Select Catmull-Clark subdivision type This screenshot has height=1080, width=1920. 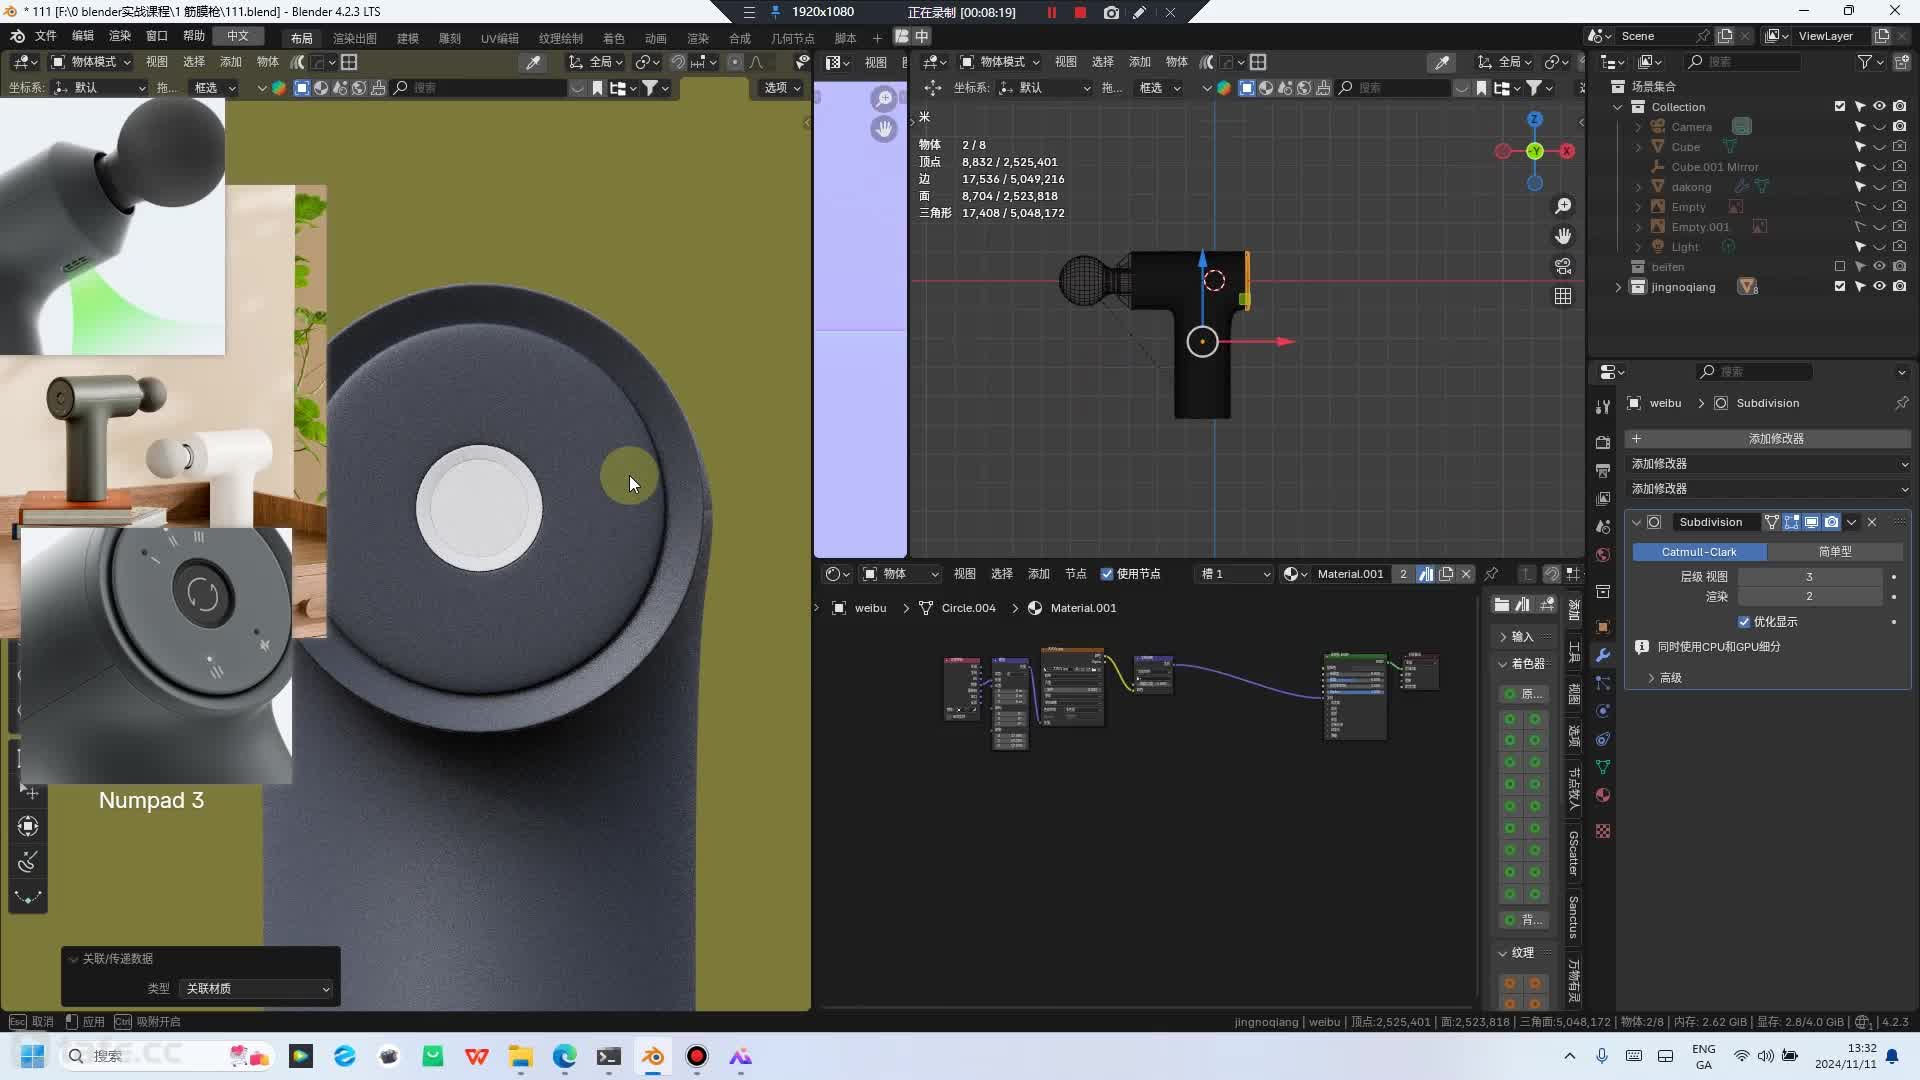point(1699,552)
